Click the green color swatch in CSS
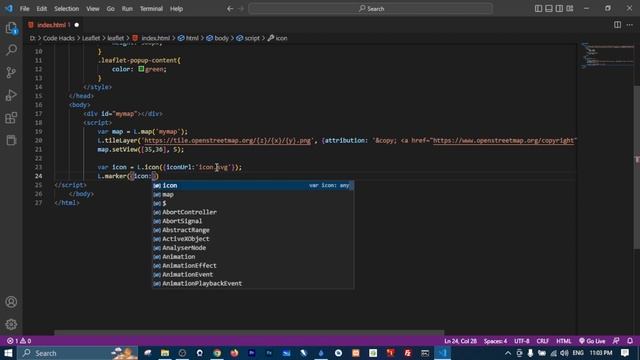Image resolution: width=640 pixels, height=360 pixels. 141,69
